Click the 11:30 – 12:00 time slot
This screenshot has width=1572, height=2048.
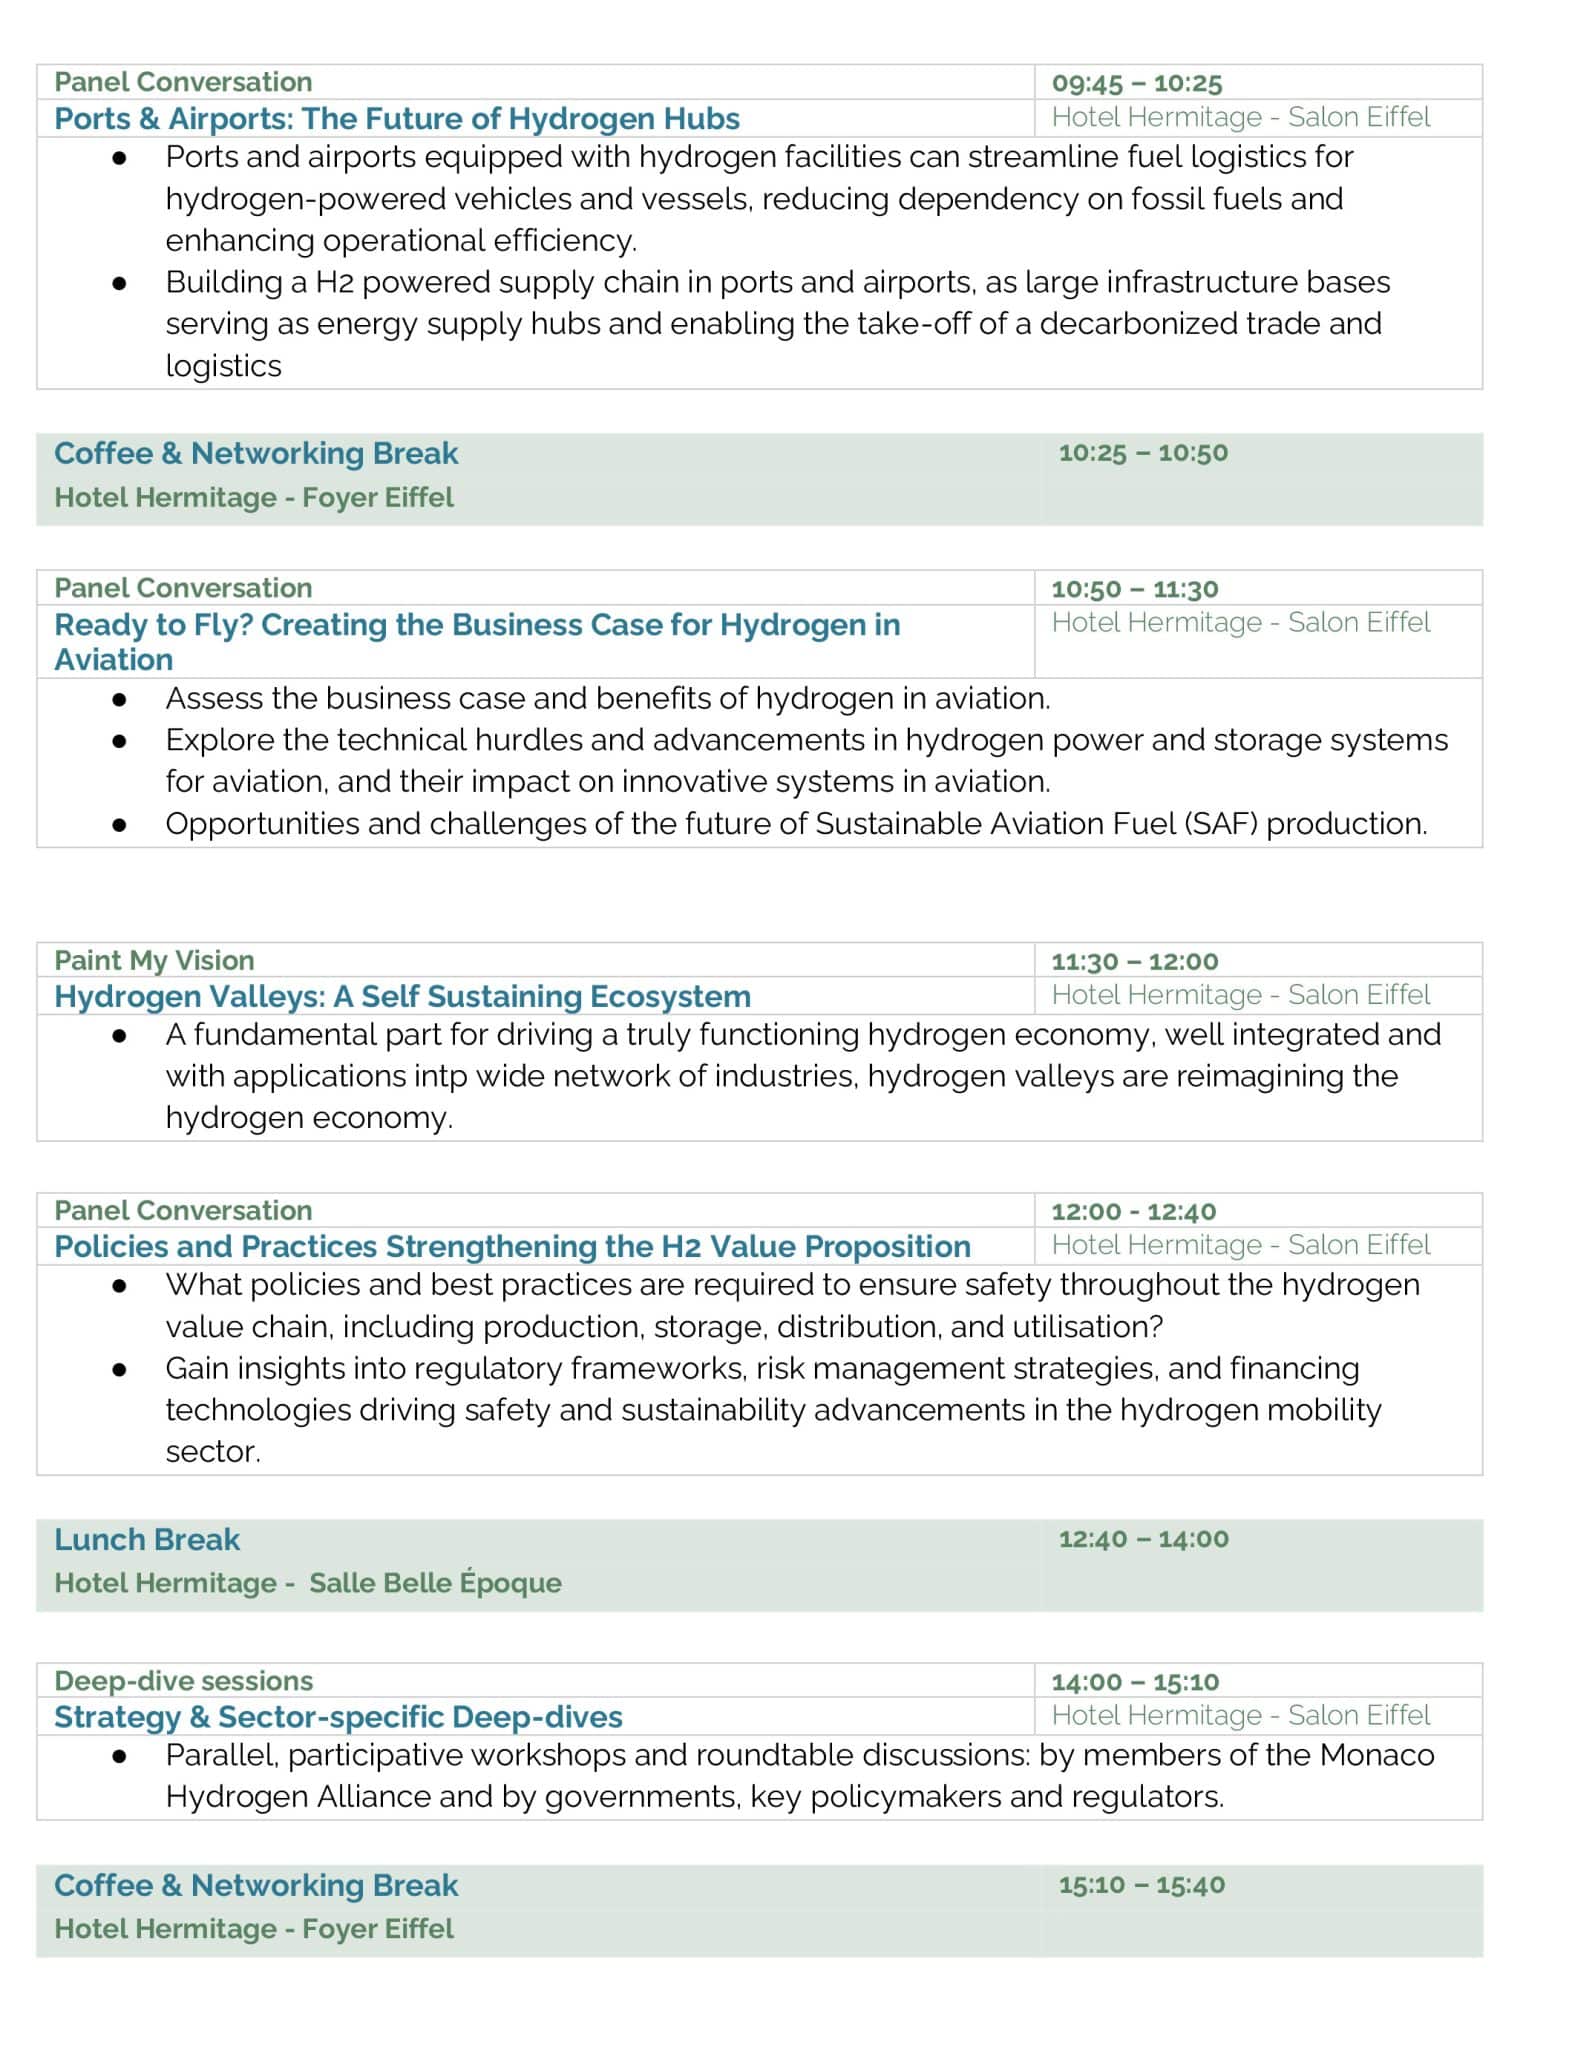(x=1134, y=962)
